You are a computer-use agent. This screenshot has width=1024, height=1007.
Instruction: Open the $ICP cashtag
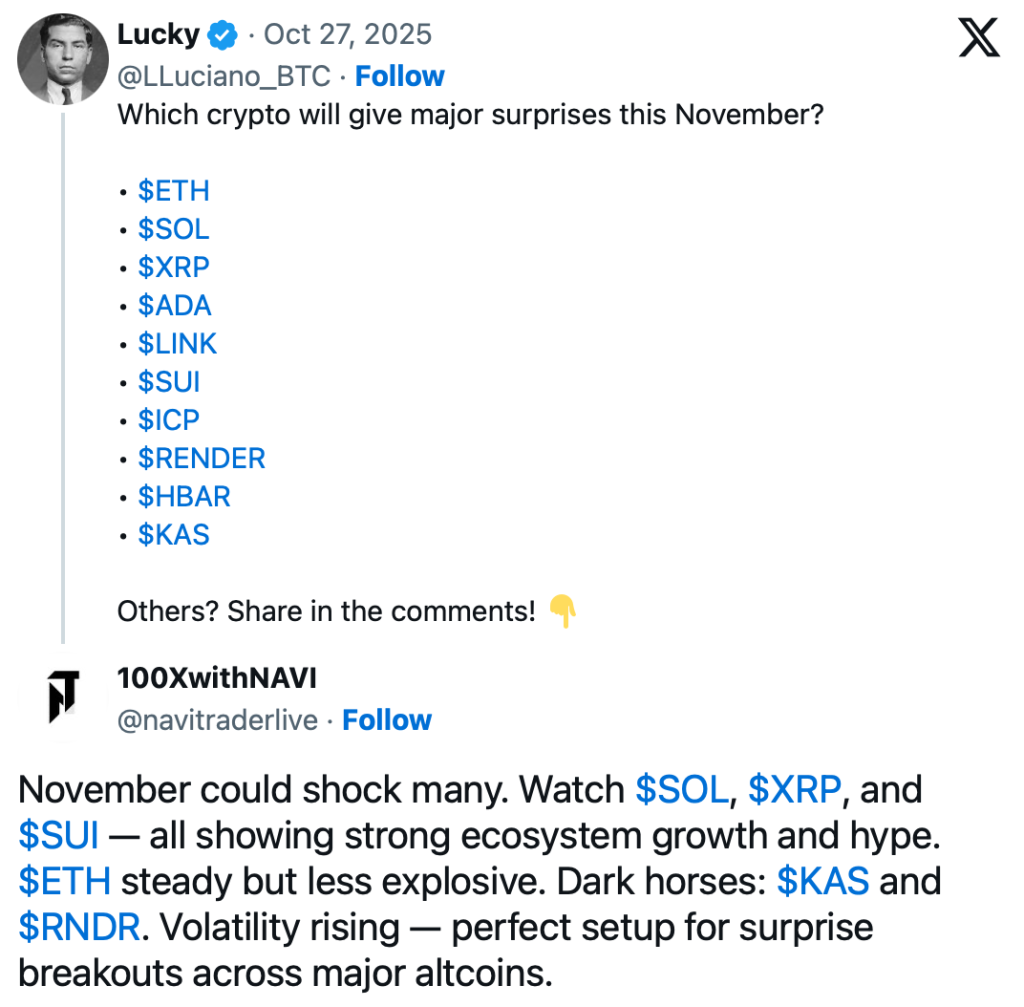tap(169, 420)
